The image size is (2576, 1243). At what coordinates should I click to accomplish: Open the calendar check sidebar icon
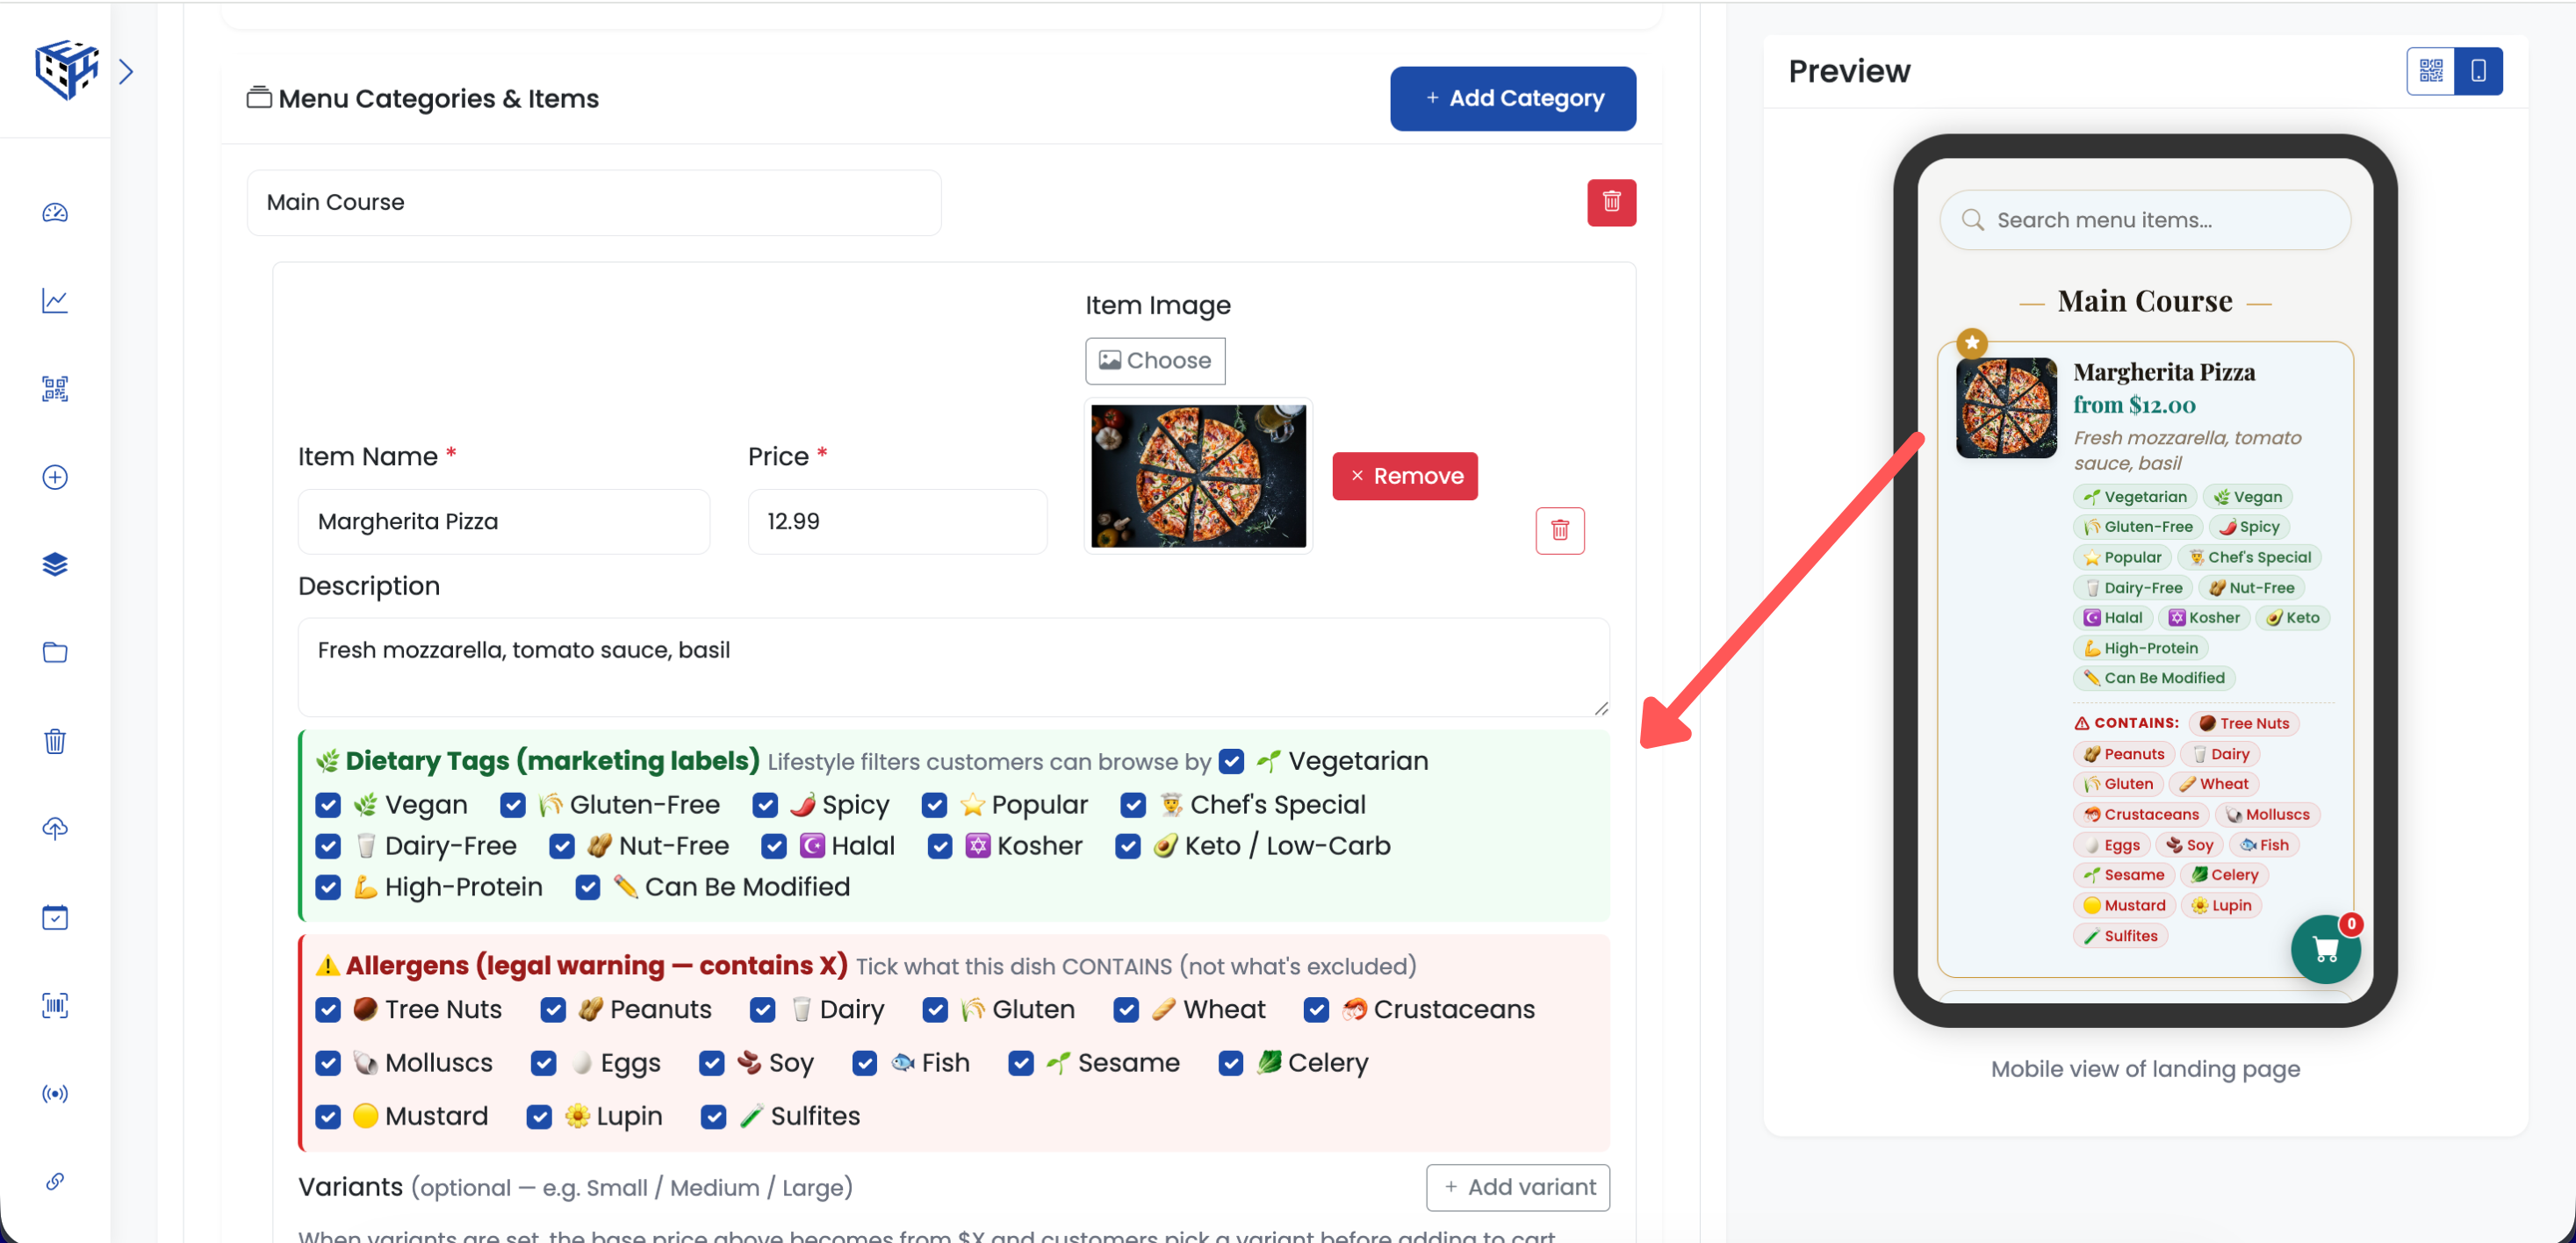55,917
